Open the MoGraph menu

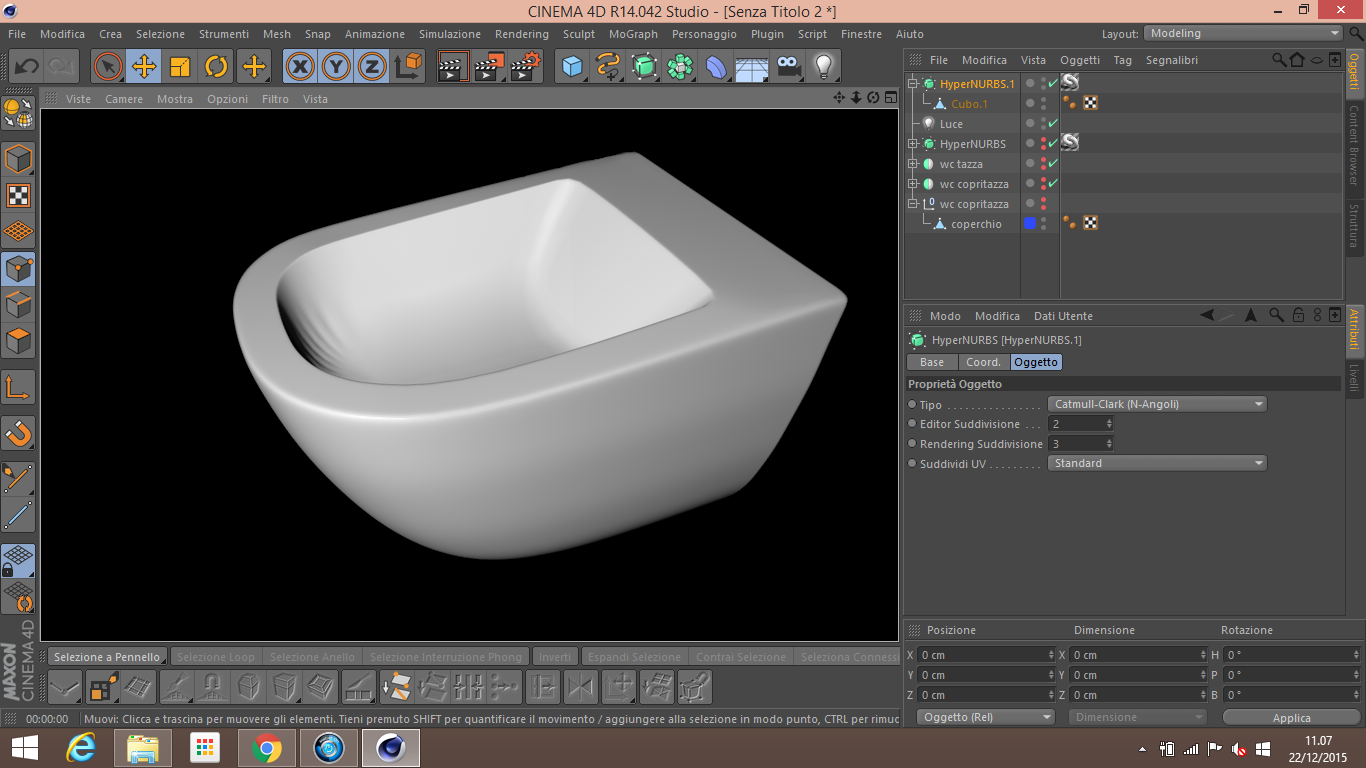633,34
